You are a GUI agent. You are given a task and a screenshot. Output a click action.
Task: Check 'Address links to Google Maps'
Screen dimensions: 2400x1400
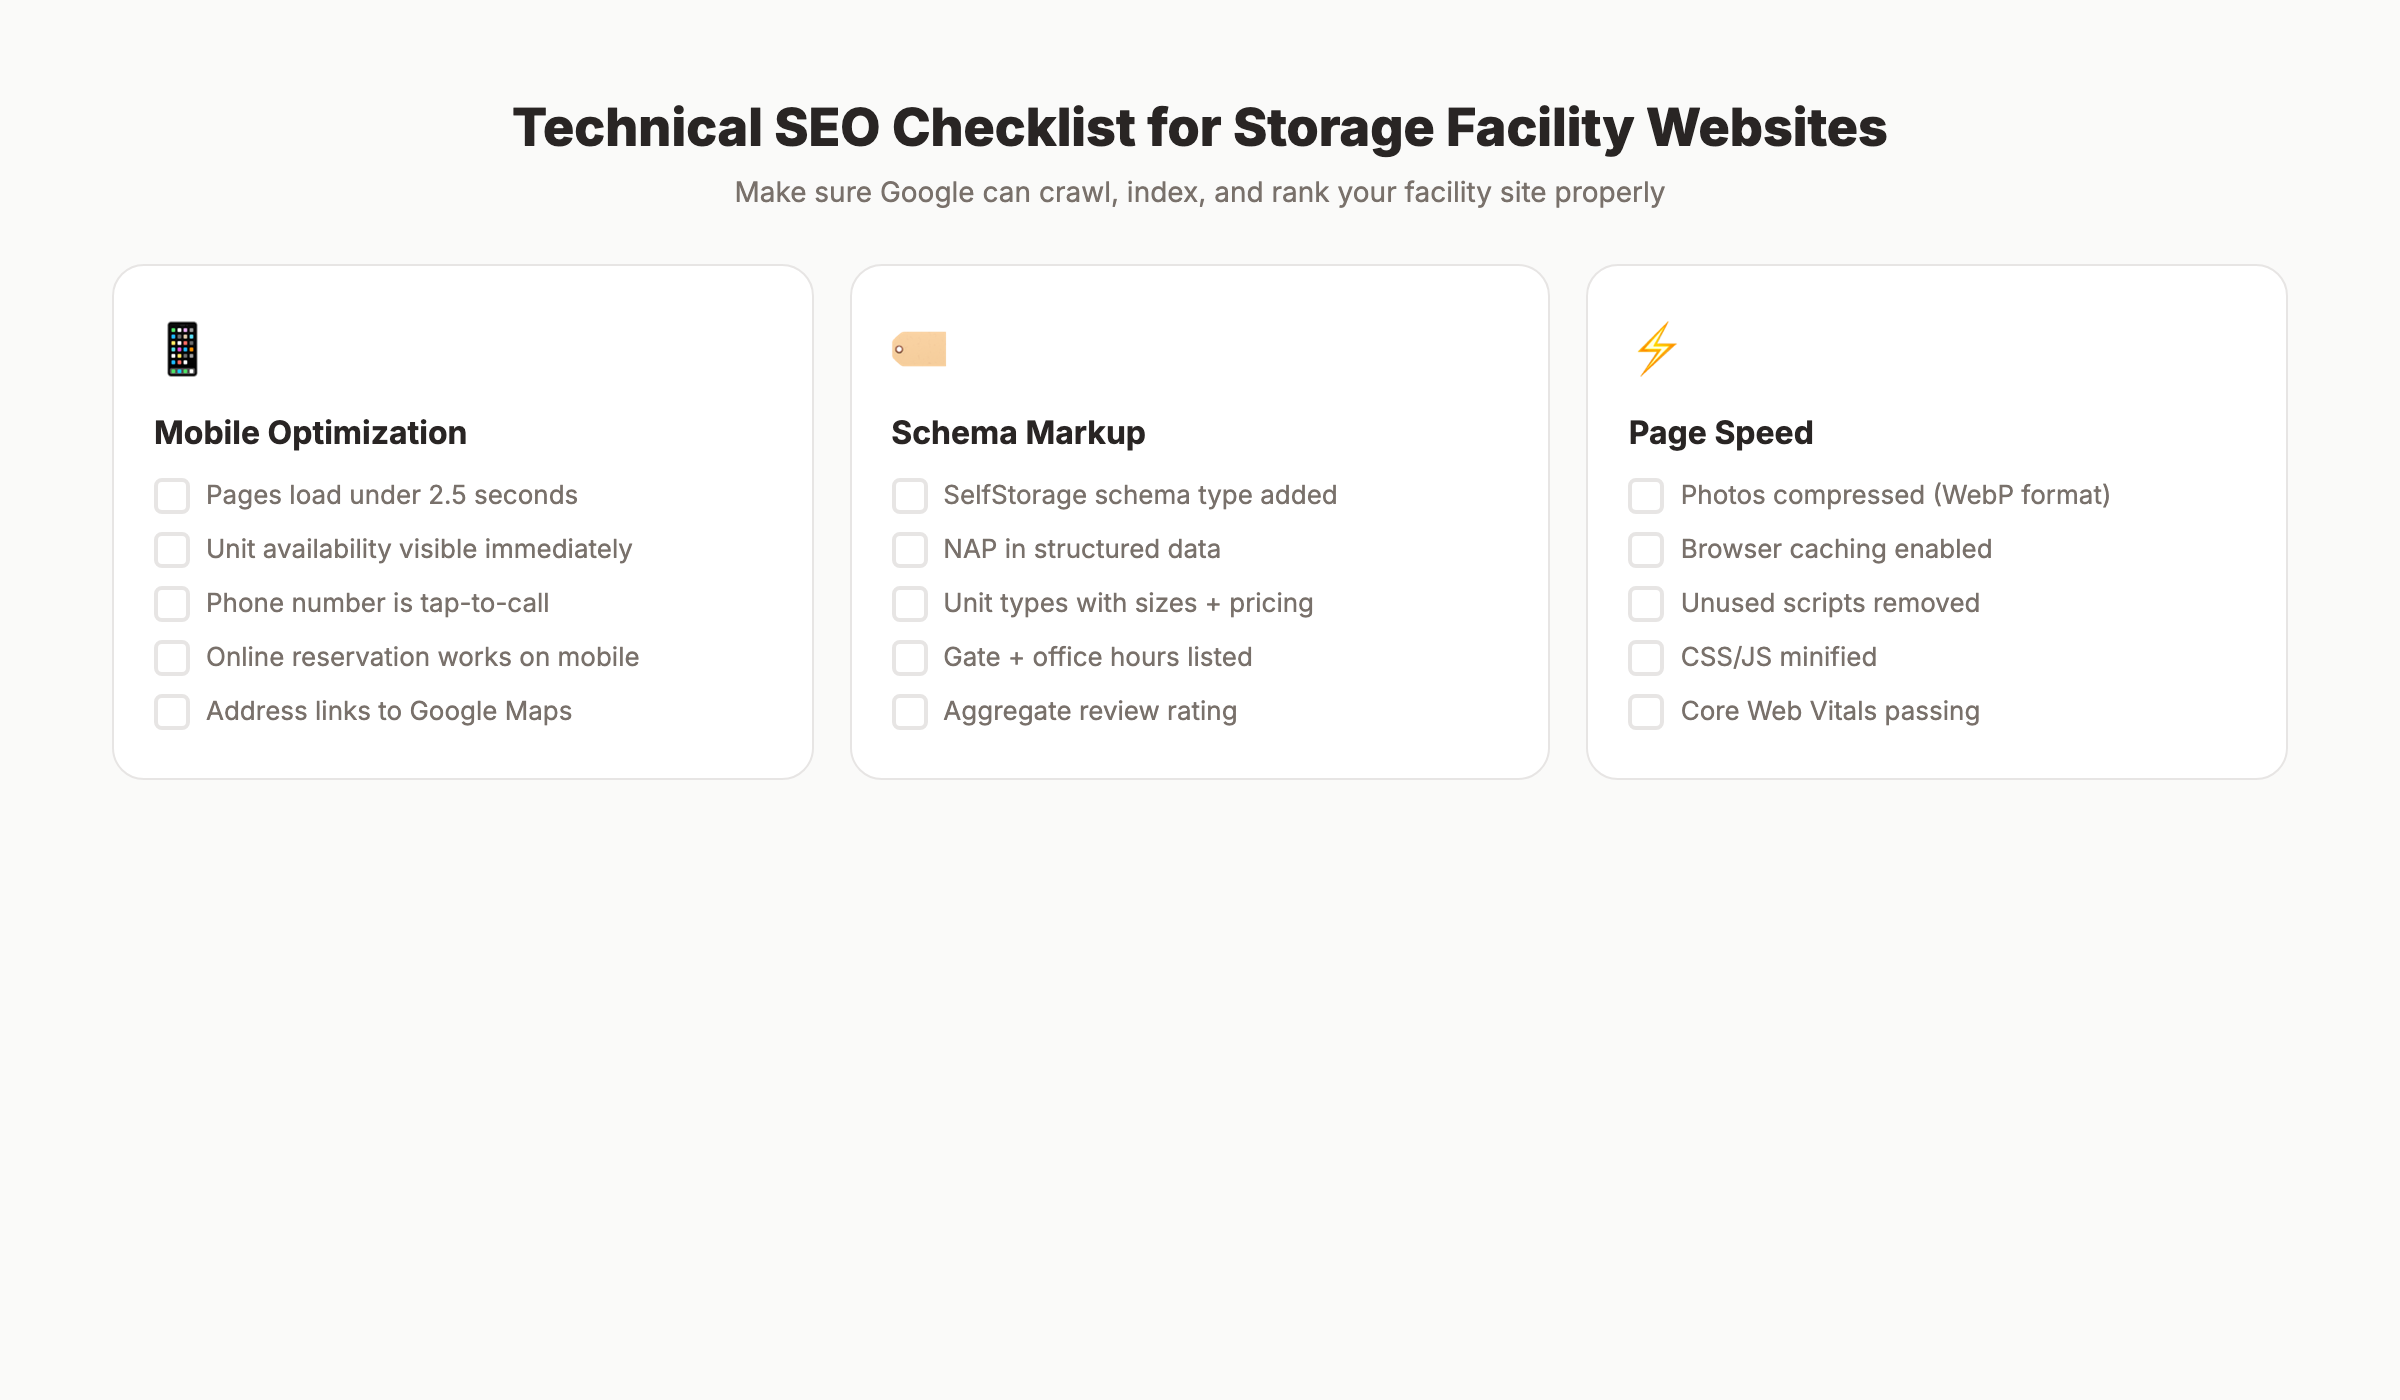(x=171, y=711)
